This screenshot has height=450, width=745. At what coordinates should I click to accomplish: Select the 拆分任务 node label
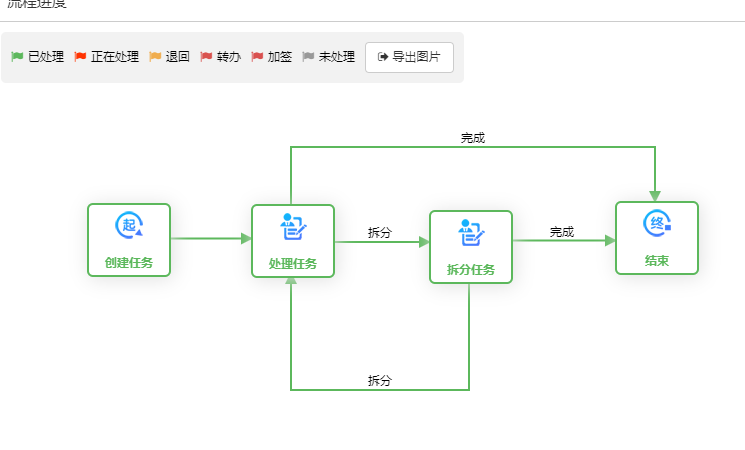tap(471, 270)
